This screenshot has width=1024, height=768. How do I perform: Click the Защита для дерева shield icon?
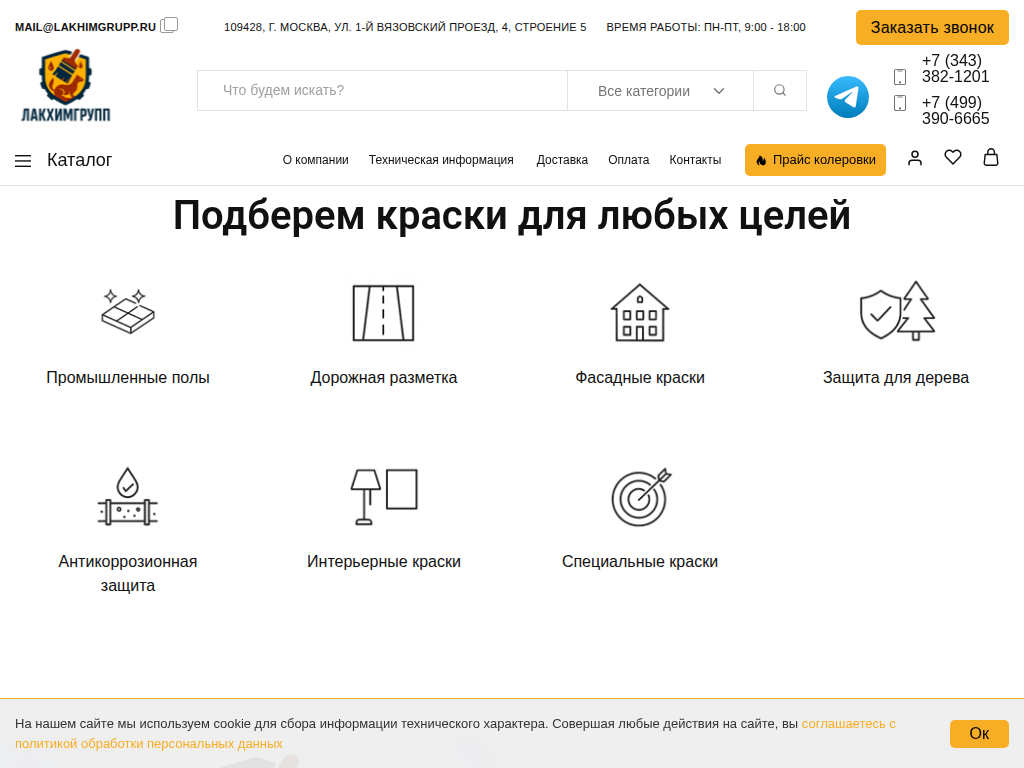(x=895, y=311)
